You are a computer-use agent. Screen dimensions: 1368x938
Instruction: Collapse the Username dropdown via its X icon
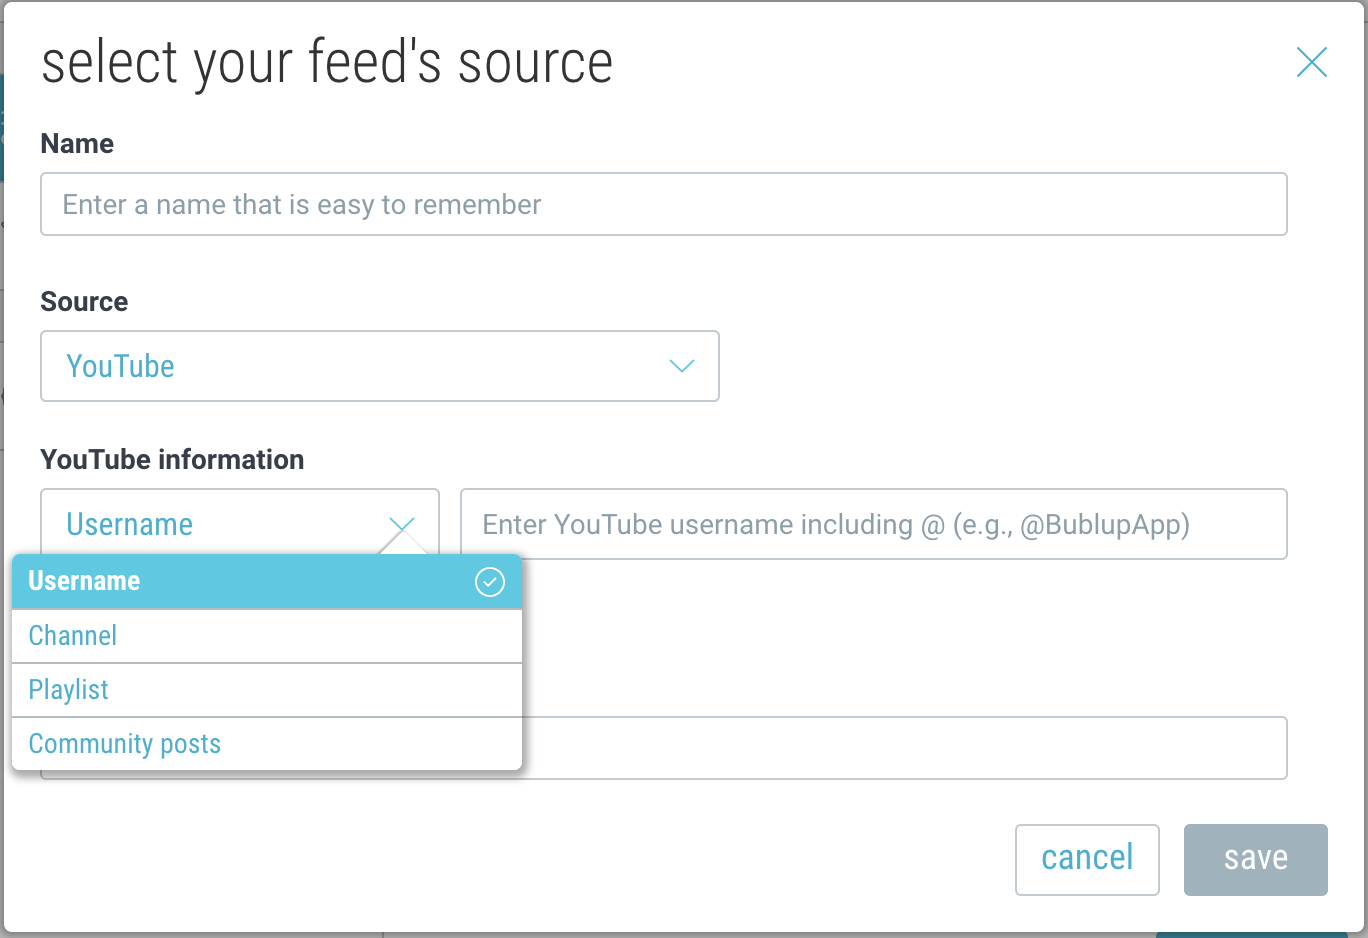(401, 525)
